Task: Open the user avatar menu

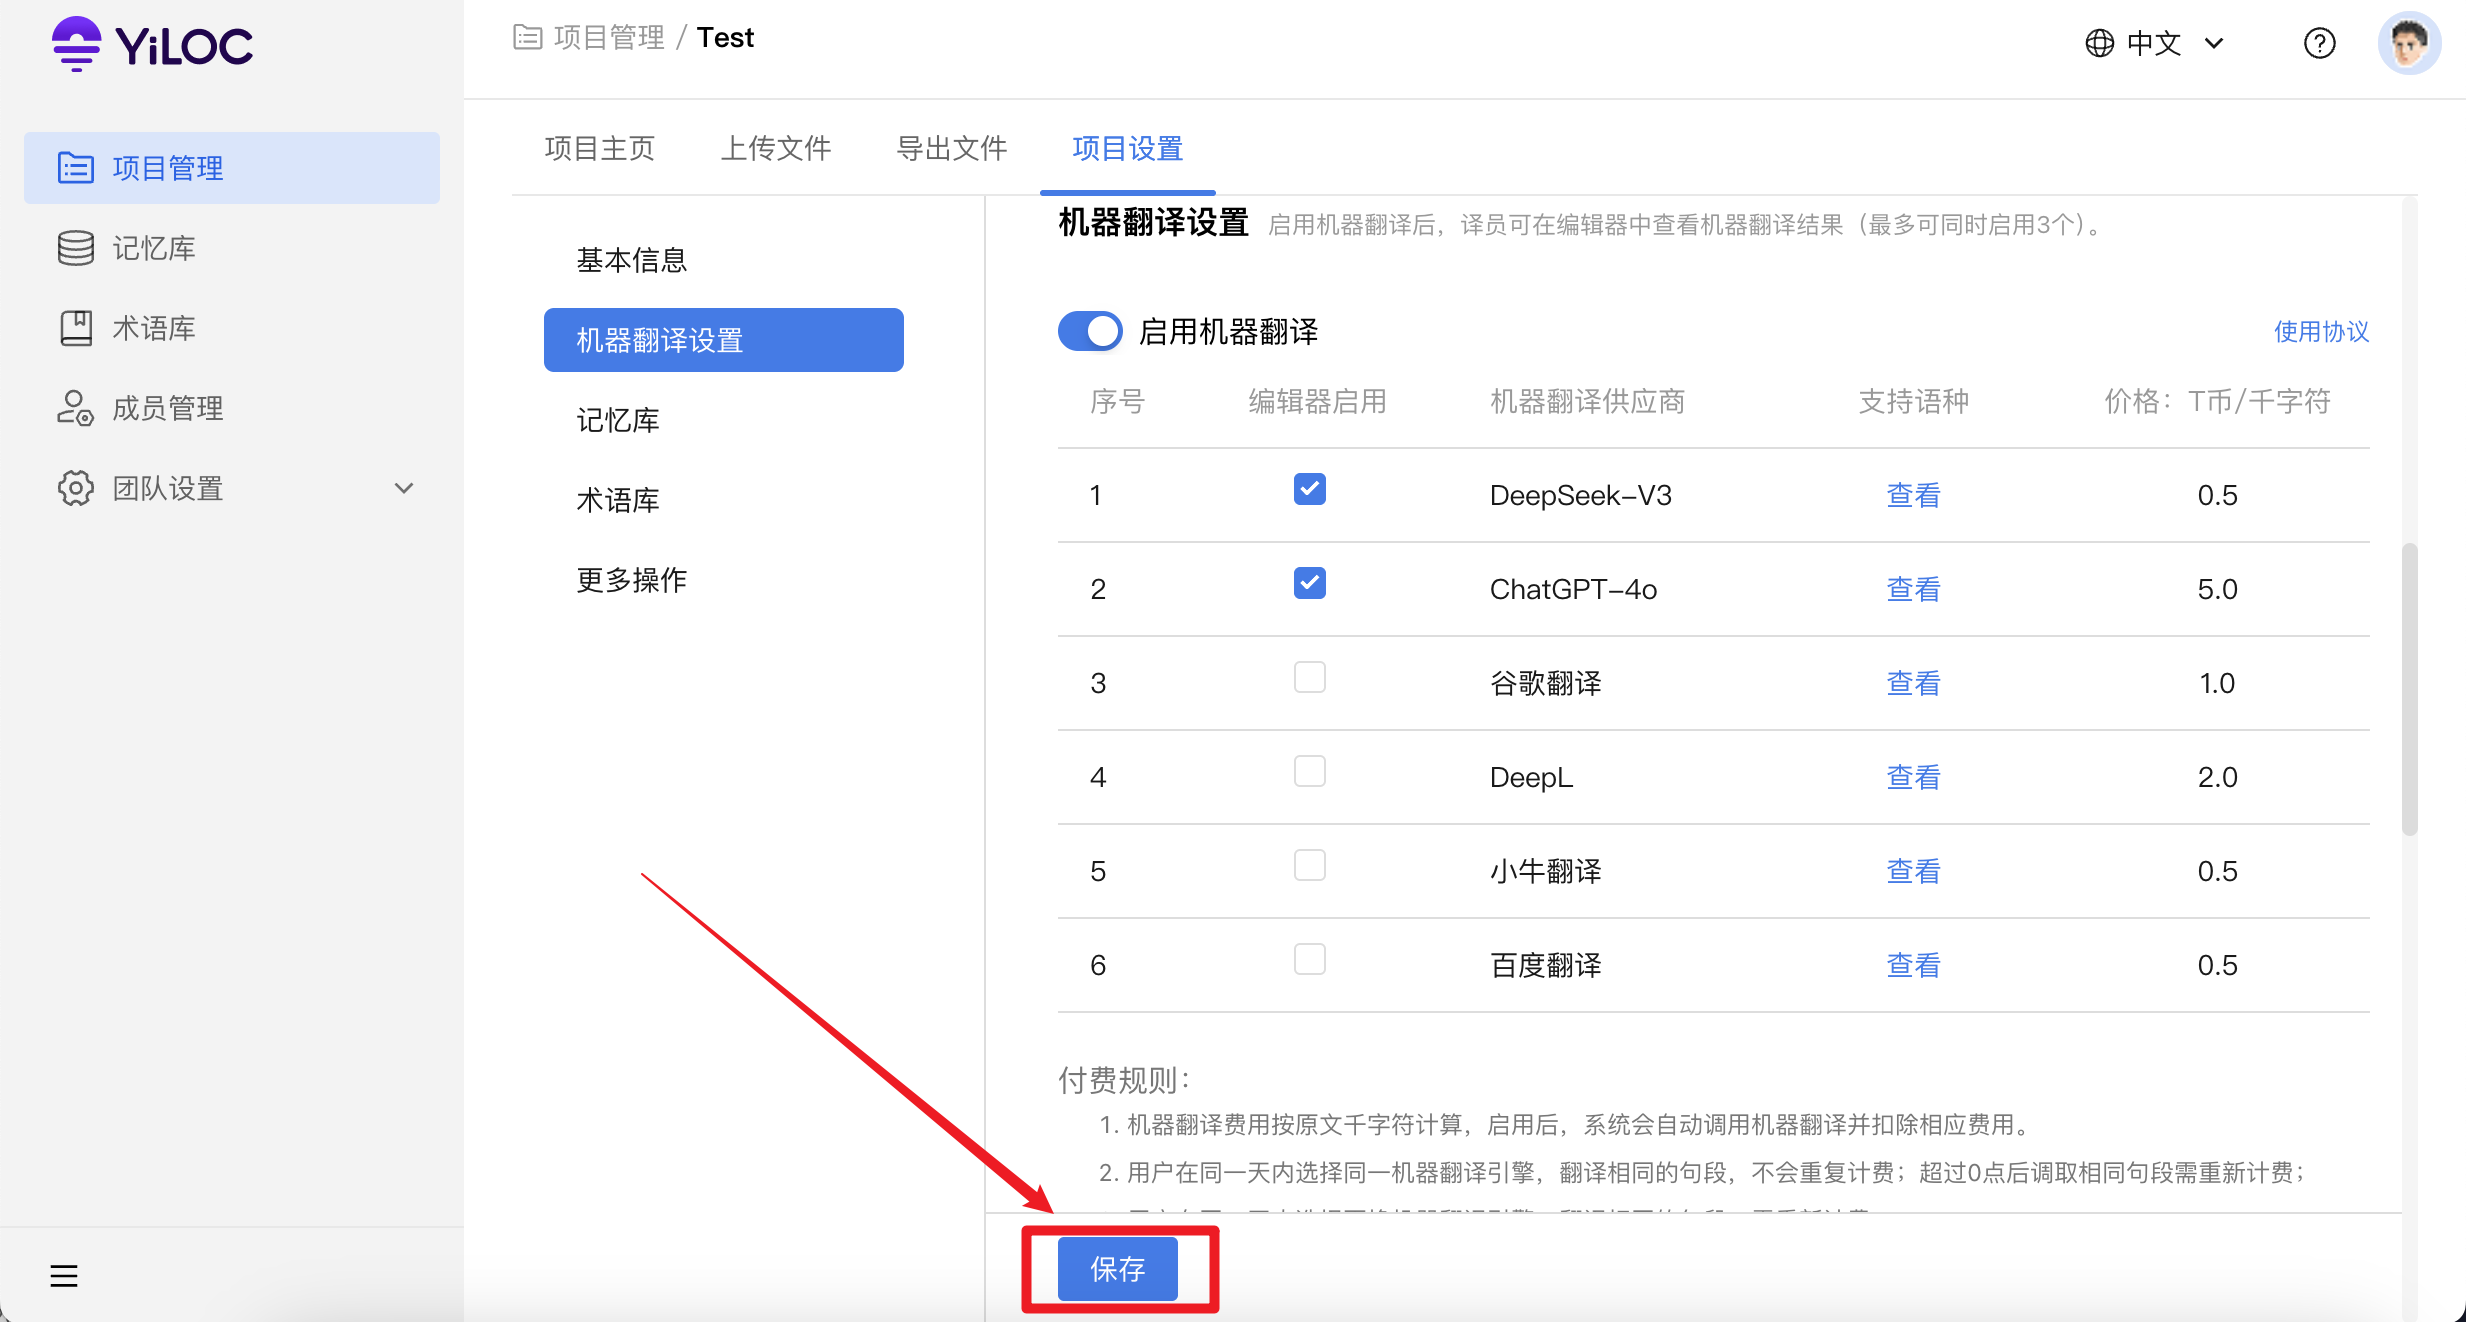Action: (x=2409, y=43)
